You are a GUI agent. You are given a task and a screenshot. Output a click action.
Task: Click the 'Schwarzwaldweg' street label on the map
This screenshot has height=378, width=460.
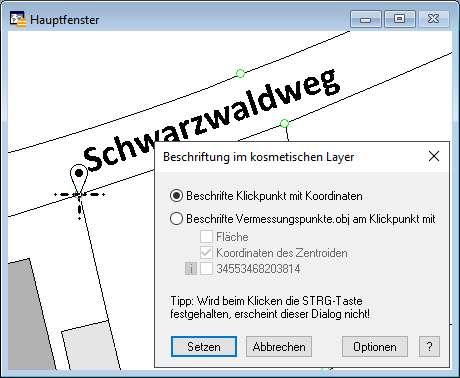point(212,119)
